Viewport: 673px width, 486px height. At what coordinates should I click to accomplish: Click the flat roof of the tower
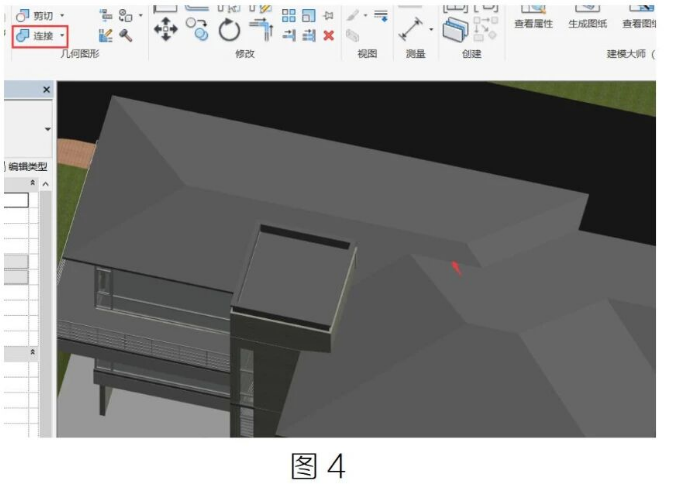click(x=294, y=279)
